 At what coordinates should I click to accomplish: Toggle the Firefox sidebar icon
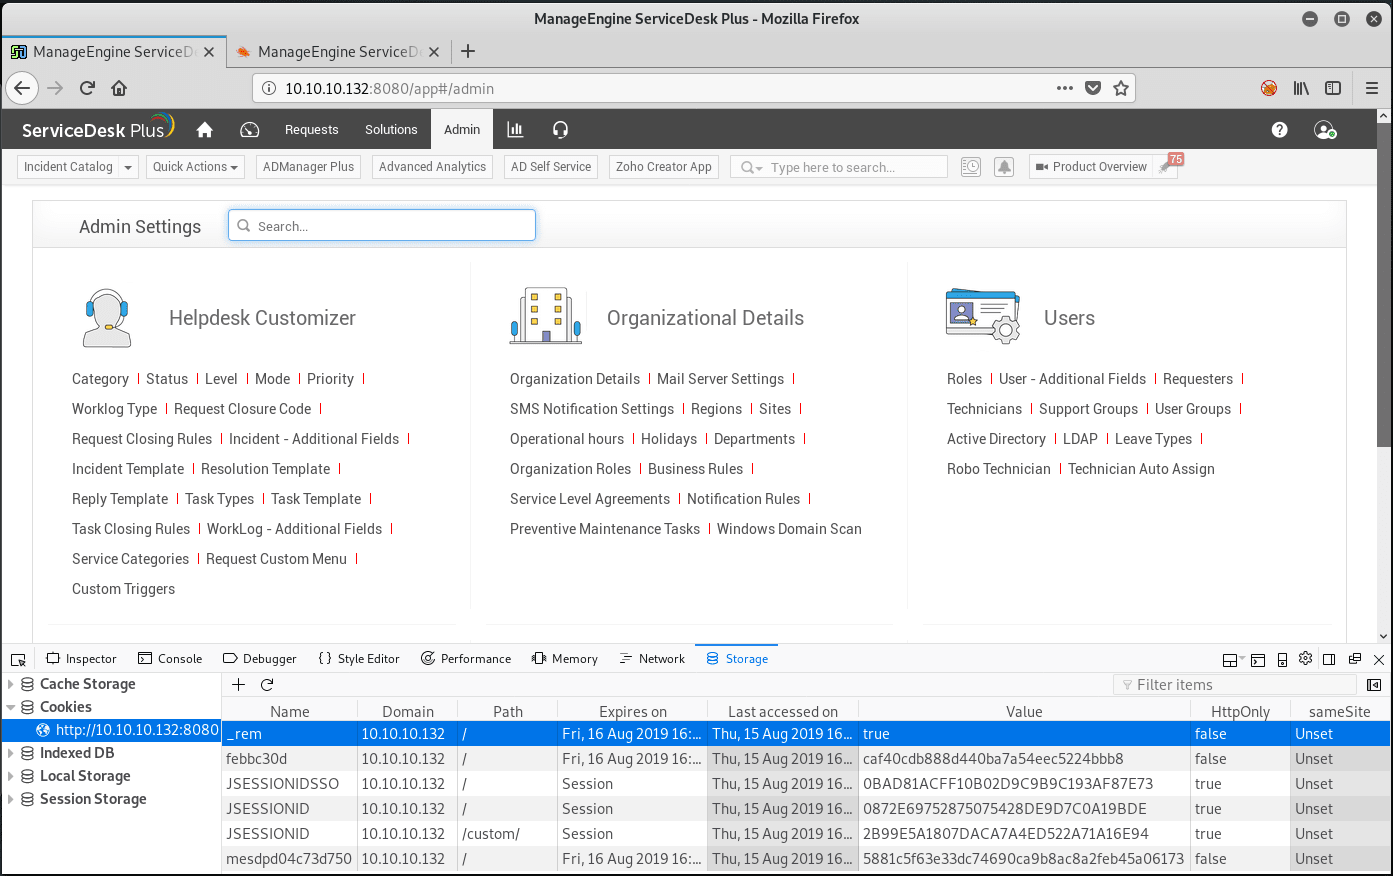[1333, 88]
